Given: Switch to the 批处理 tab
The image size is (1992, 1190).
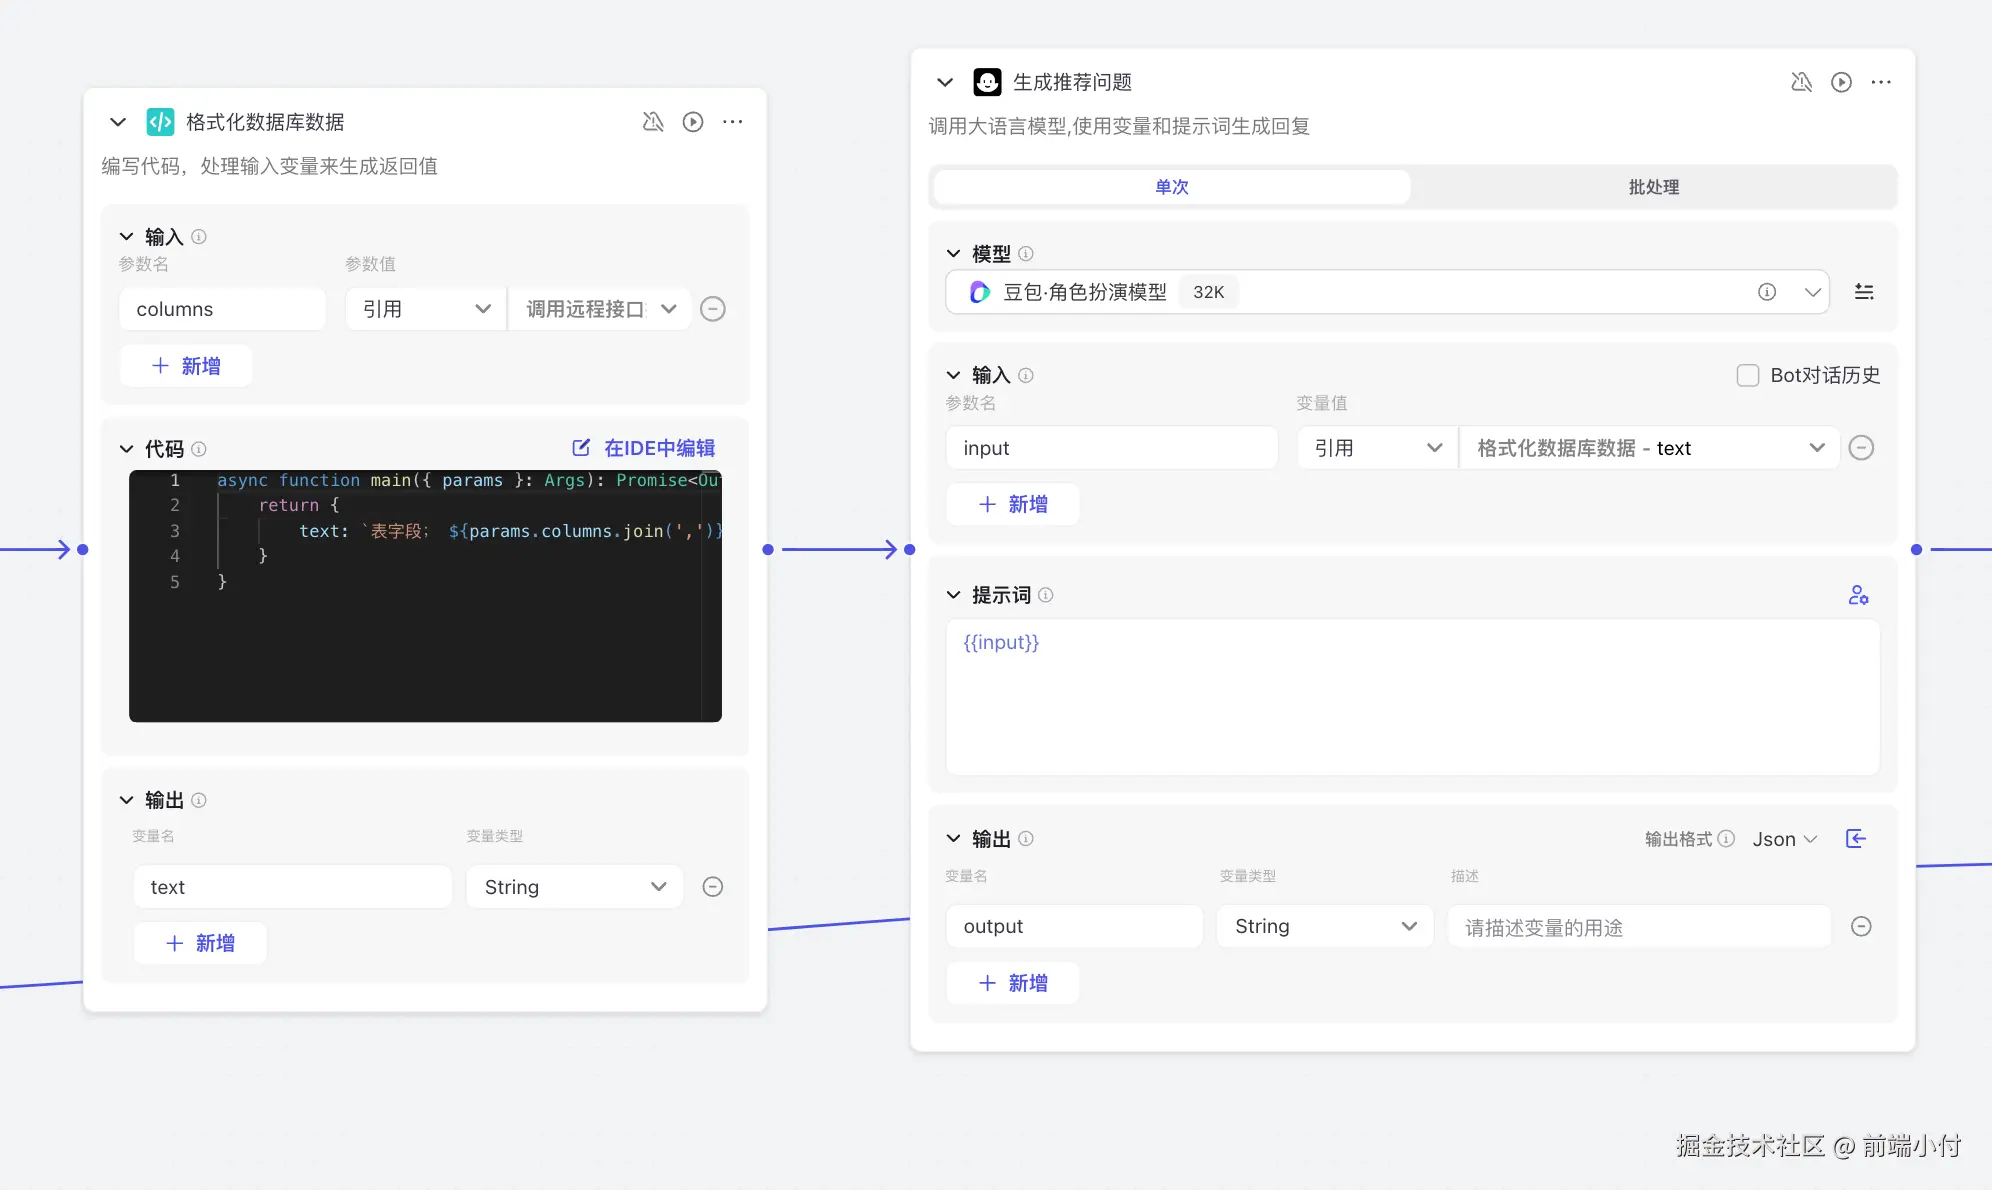Looking at the screenshot, I should pos(1653,187).
